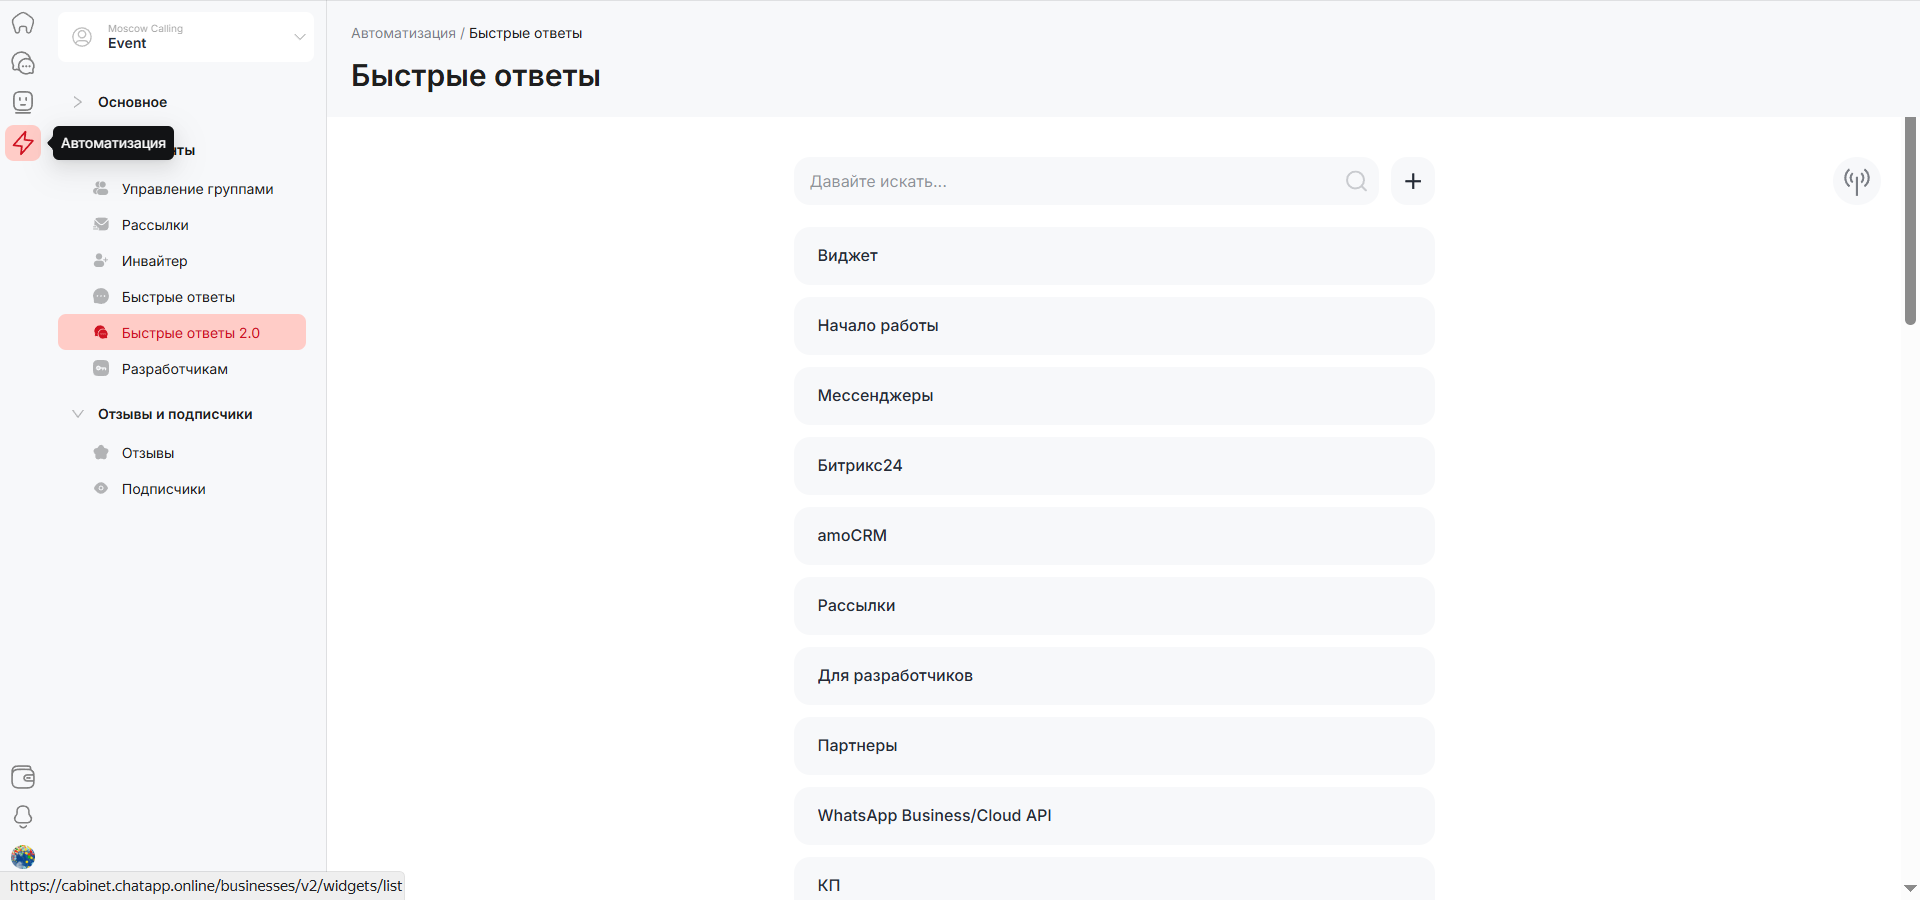
Task: Click the user avatar at bottom left
Action: [x=23, y=856]
